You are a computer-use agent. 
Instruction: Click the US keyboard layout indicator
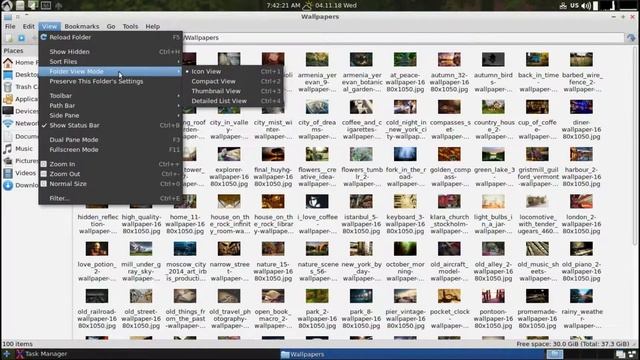pyautogui.click(x=574, y=6)
